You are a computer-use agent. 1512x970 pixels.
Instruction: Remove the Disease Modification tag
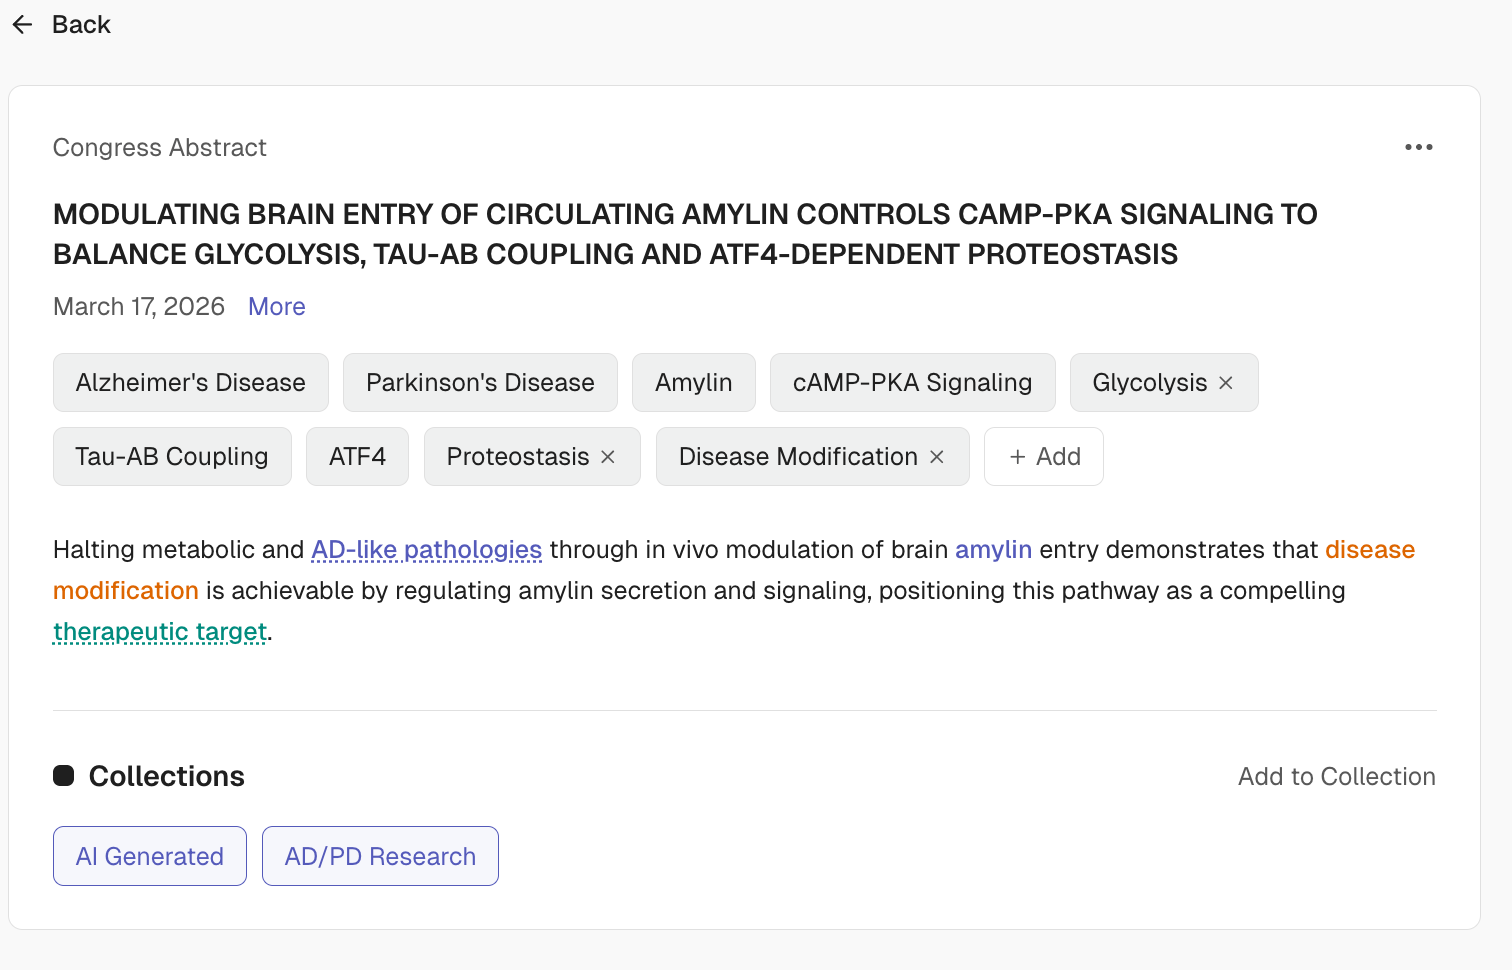click(937, 457)
